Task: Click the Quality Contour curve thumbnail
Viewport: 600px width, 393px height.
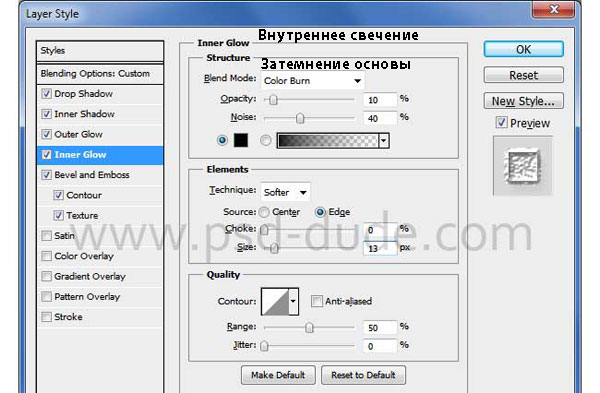Action: point(275,302)
